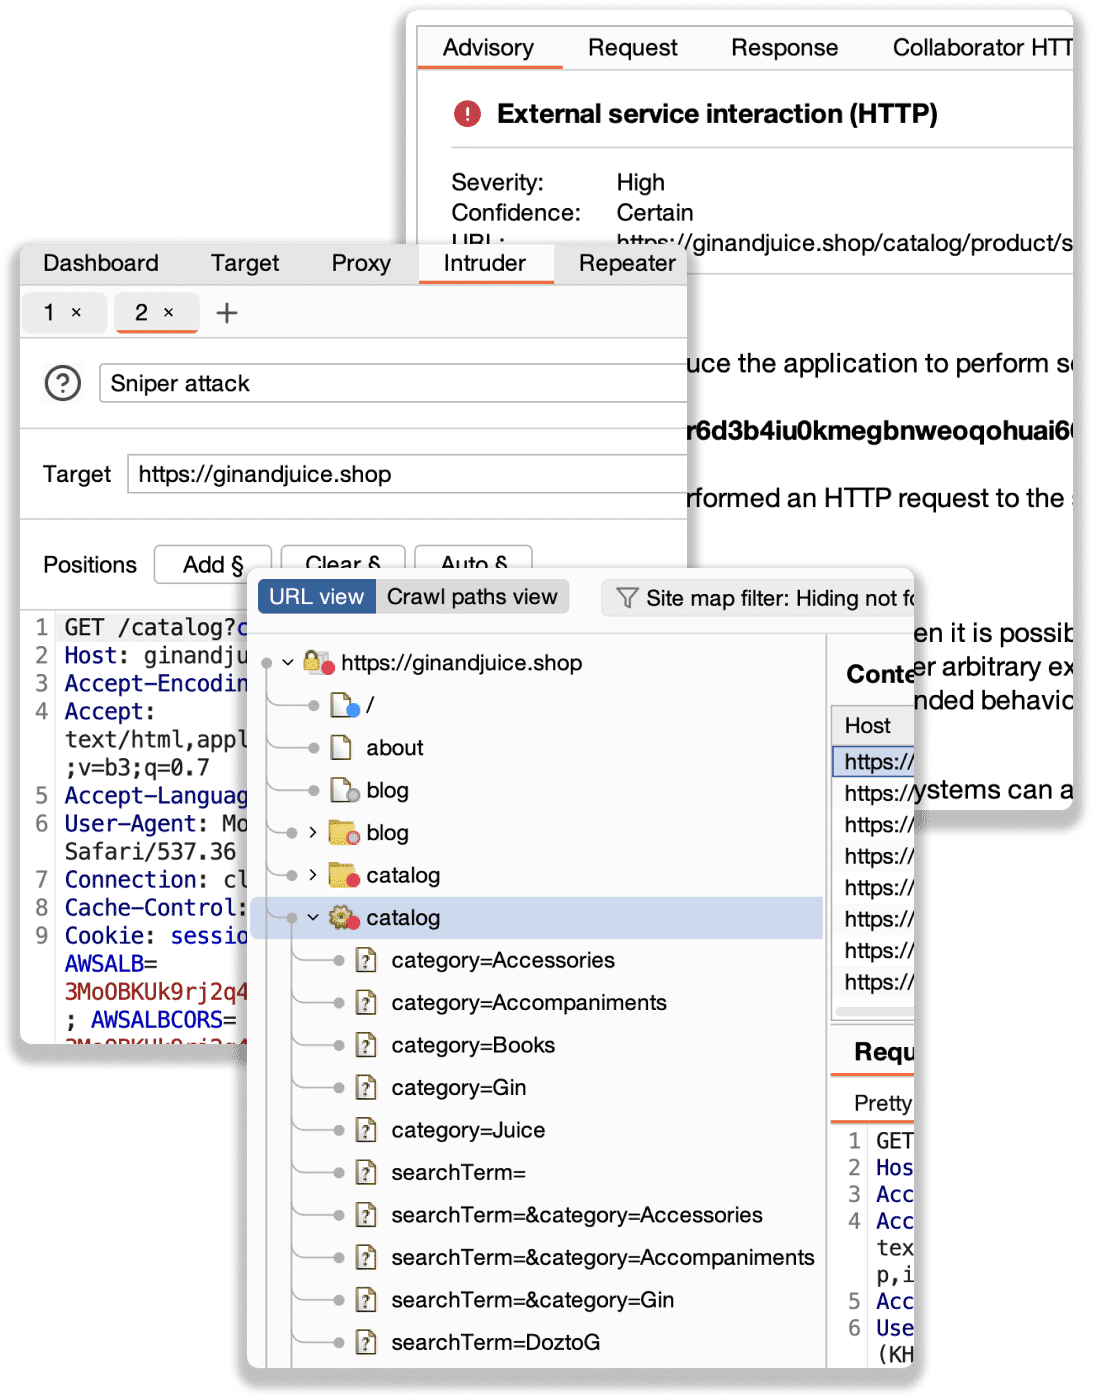The width and height of the screenshot is (1093, 1398).
Task: Click the catalog folder icon with red dot
Action: tap(343, 875)
